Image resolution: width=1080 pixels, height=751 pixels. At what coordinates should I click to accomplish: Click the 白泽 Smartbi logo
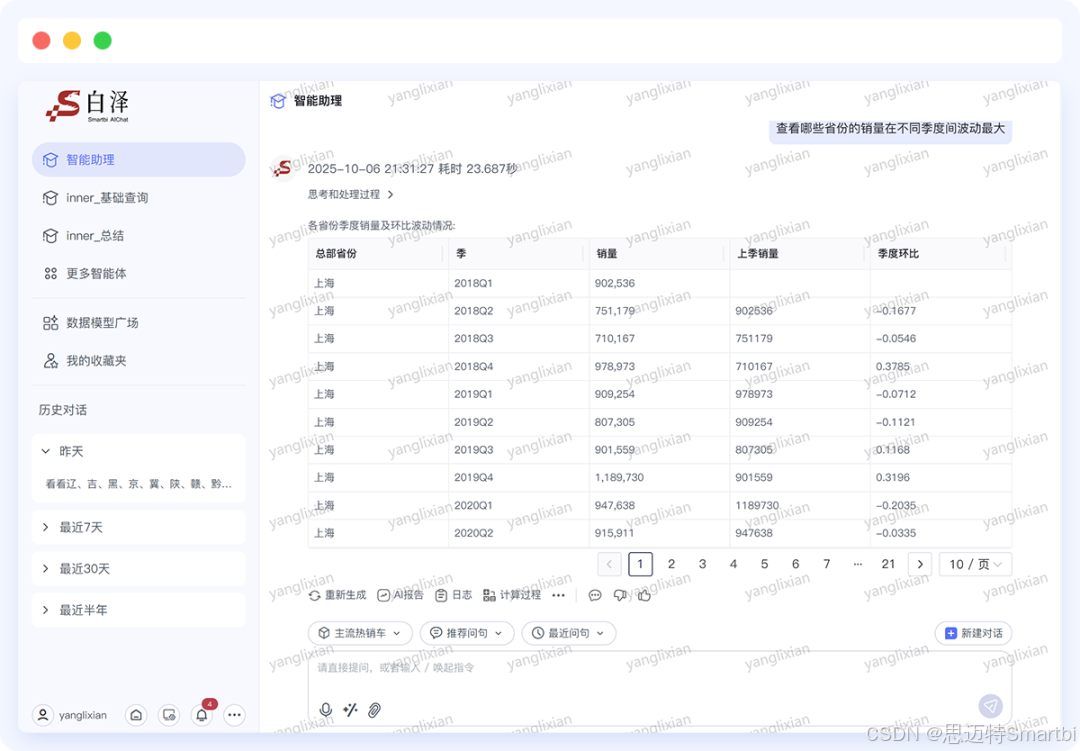click(x=87, y=106)
